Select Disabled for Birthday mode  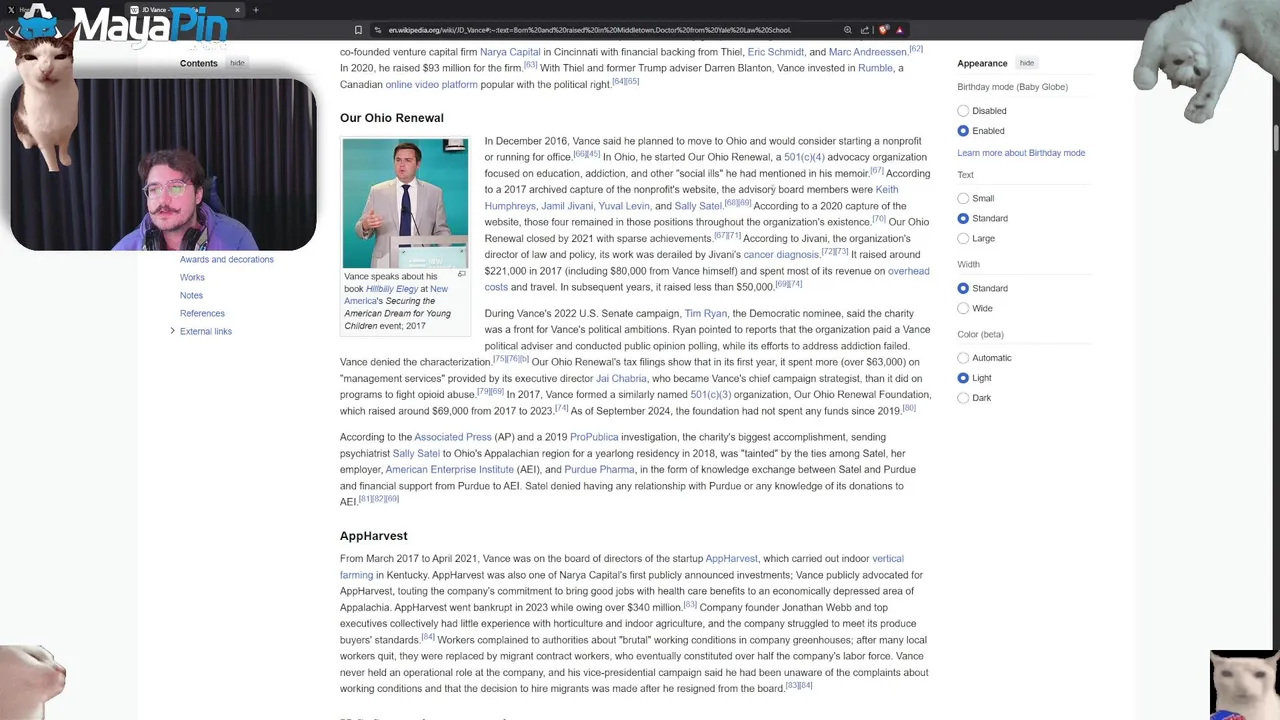963,111
